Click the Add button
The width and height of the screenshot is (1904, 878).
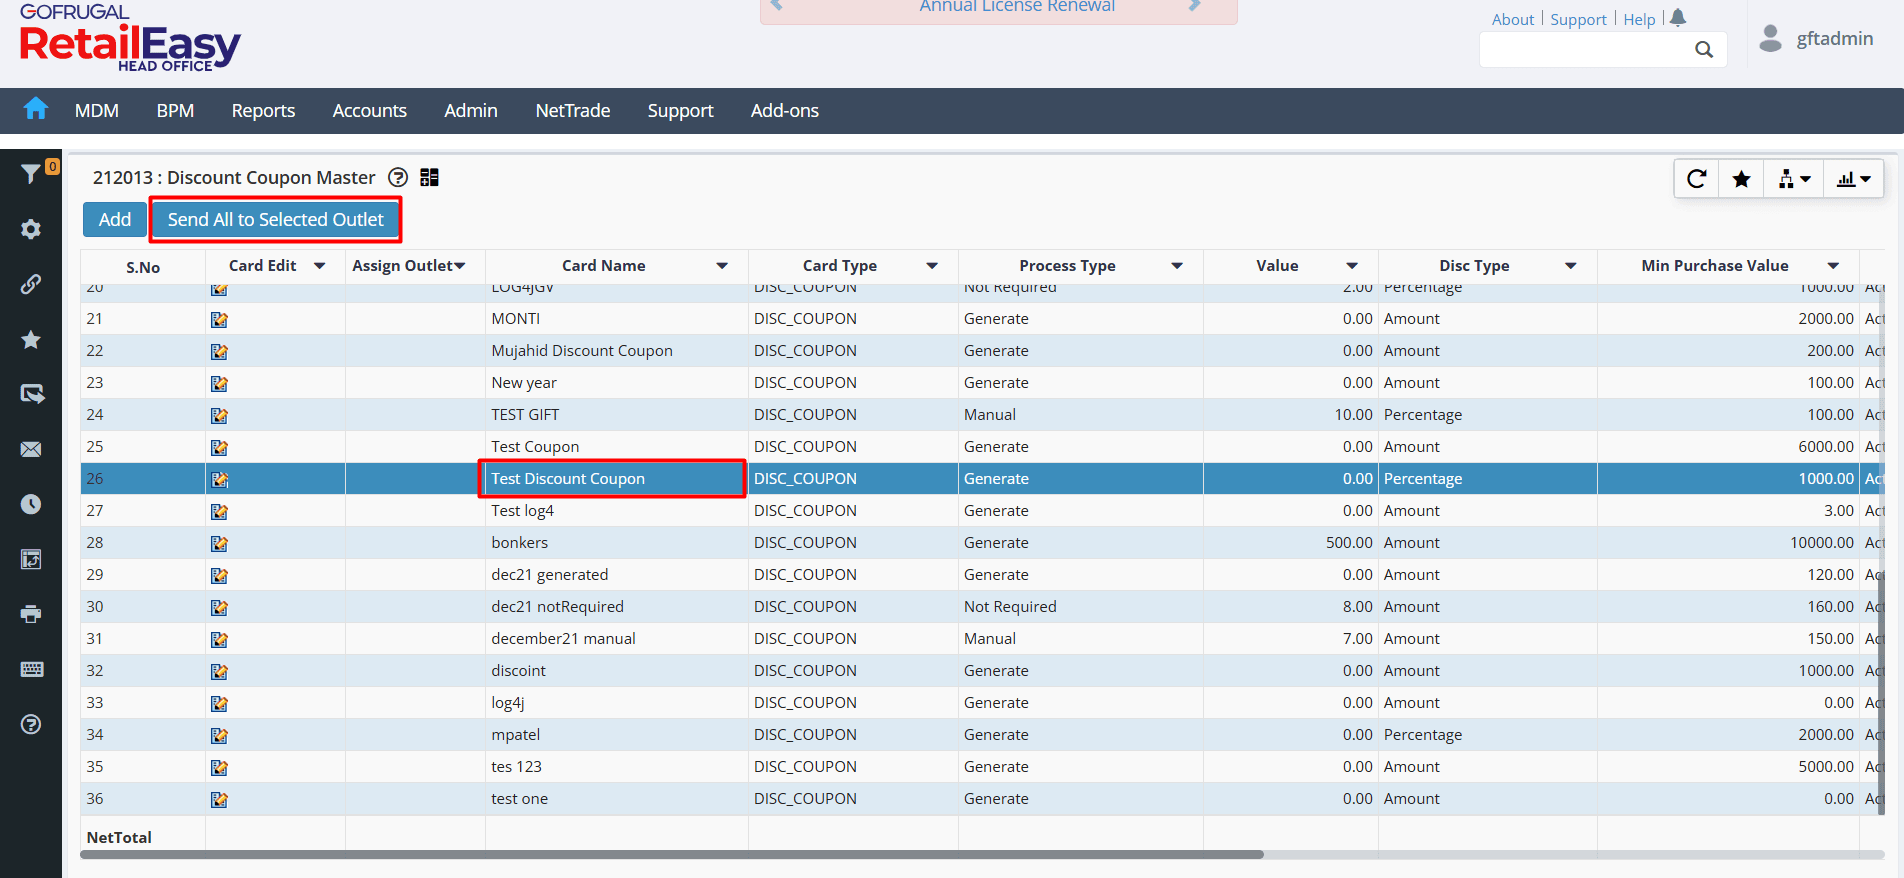(114, 220)
